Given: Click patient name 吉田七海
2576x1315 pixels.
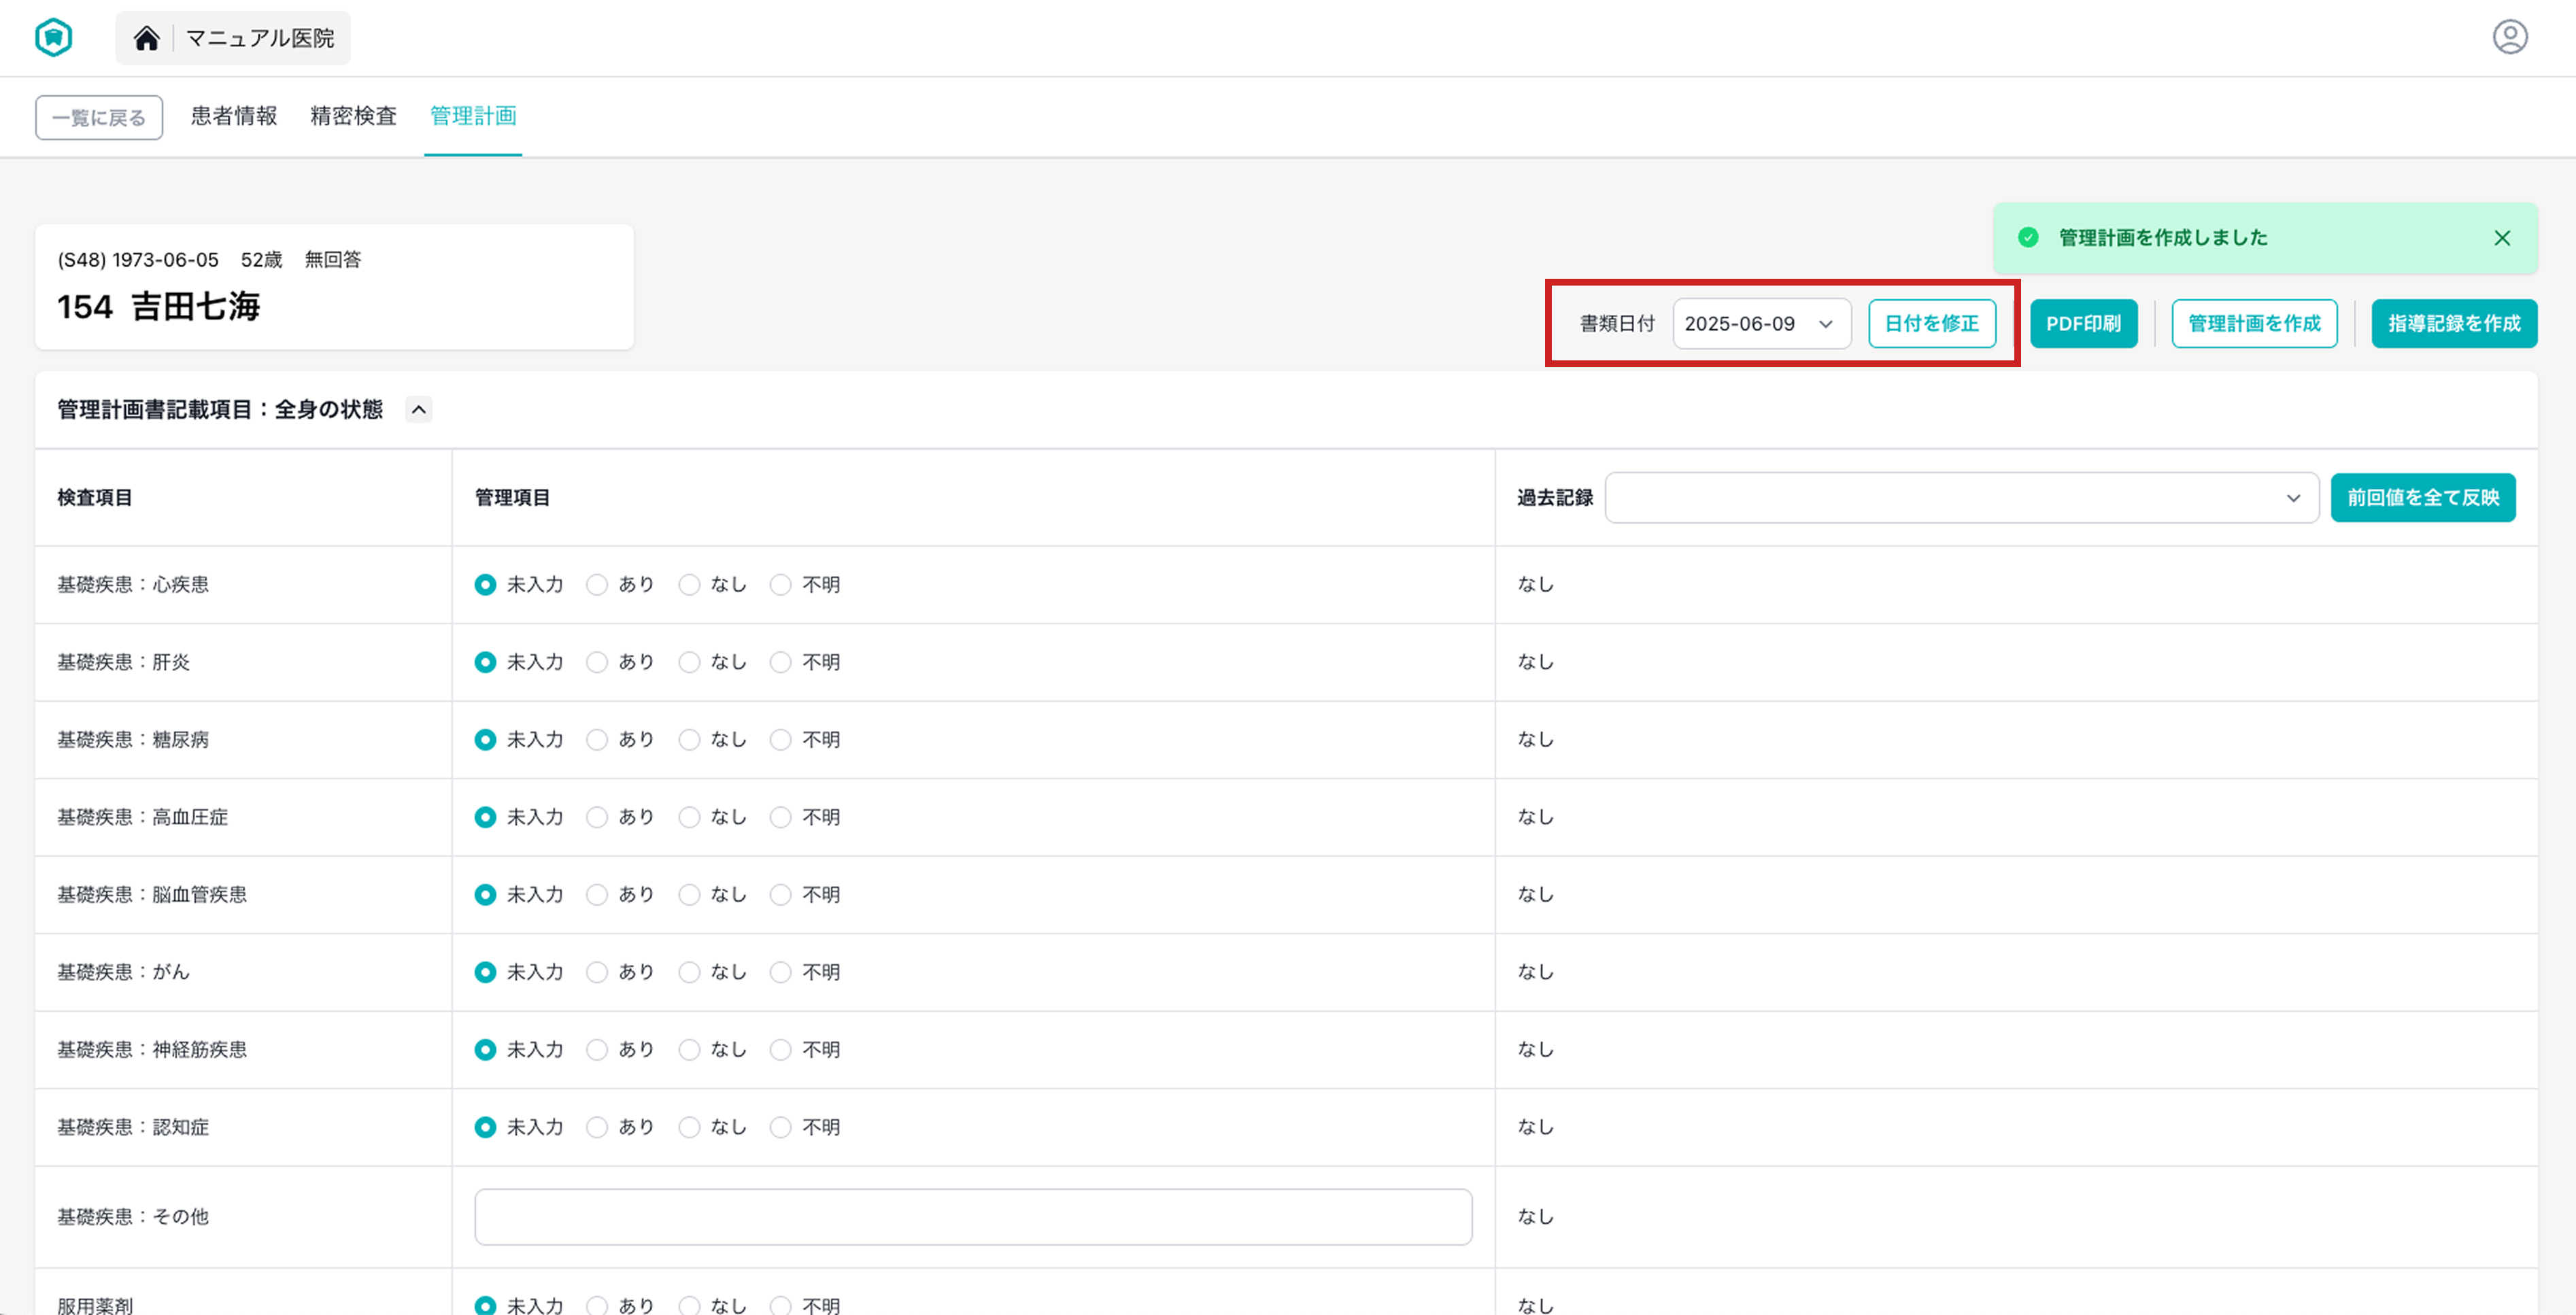Looking at the screenshot, I should (x=196, y=306).
